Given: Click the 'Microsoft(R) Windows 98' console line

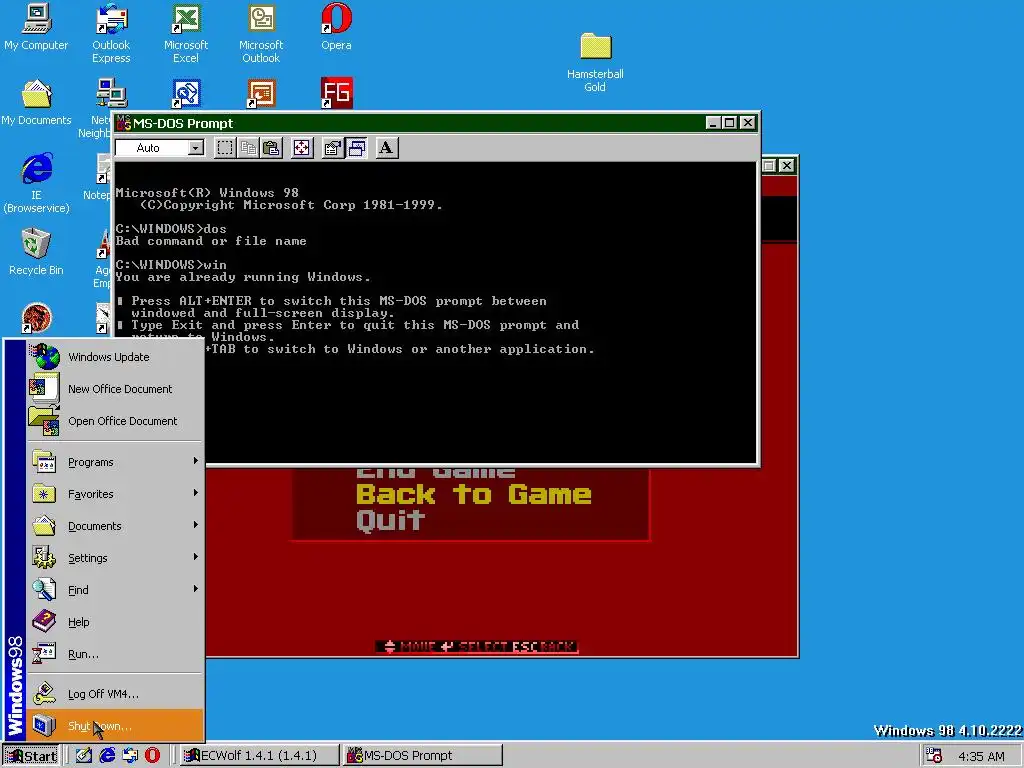Looking at the screenshot, I should [207, 193].
